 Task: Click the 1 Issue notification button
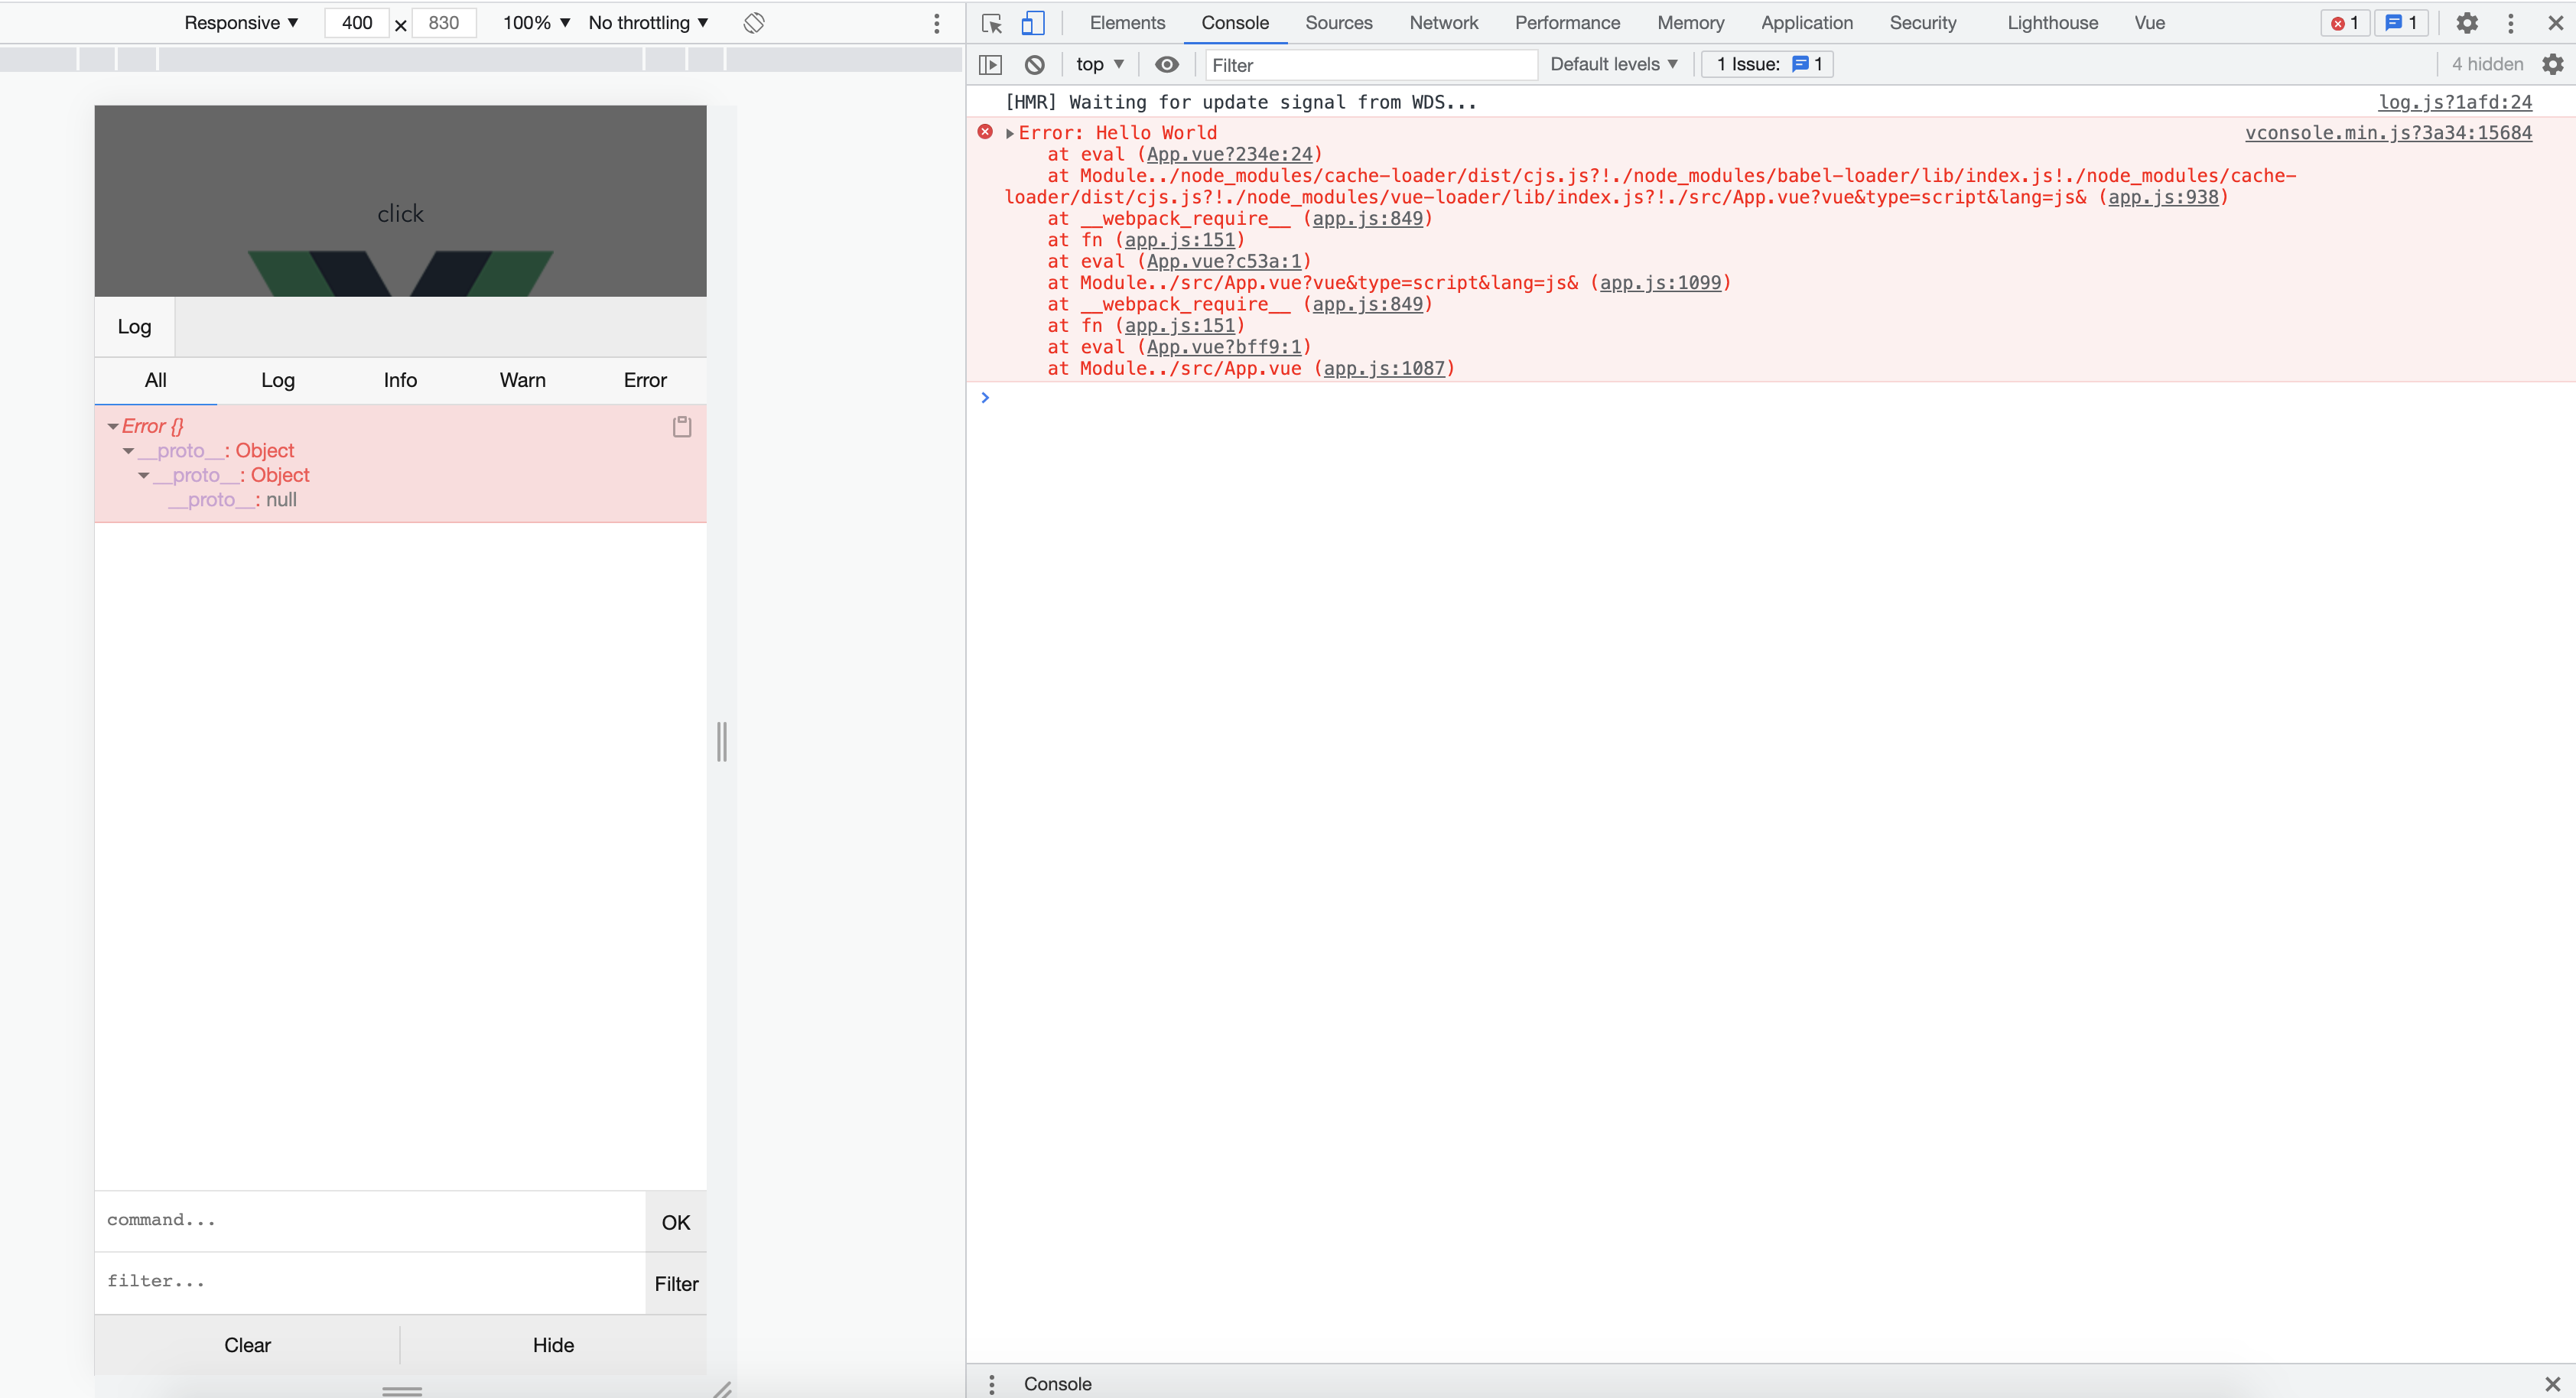click(1766, 63)
